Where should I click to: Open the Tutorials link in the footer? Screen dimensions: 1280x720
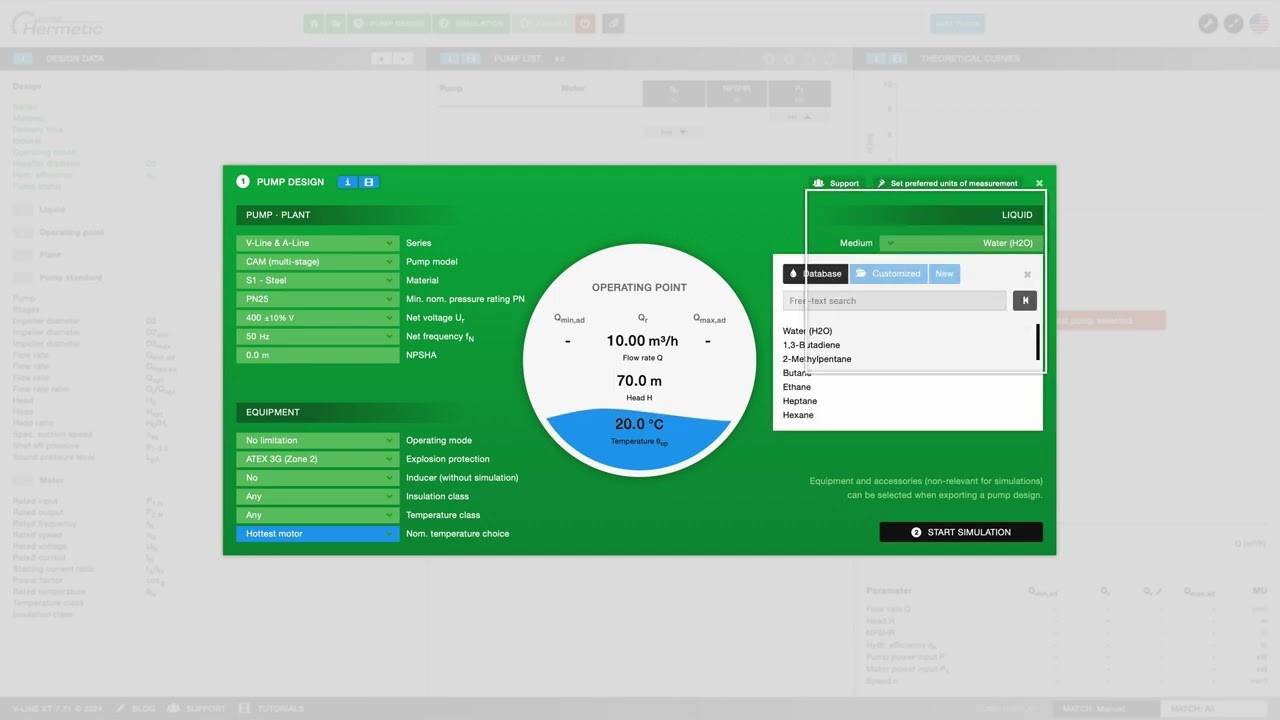(272, 709)
